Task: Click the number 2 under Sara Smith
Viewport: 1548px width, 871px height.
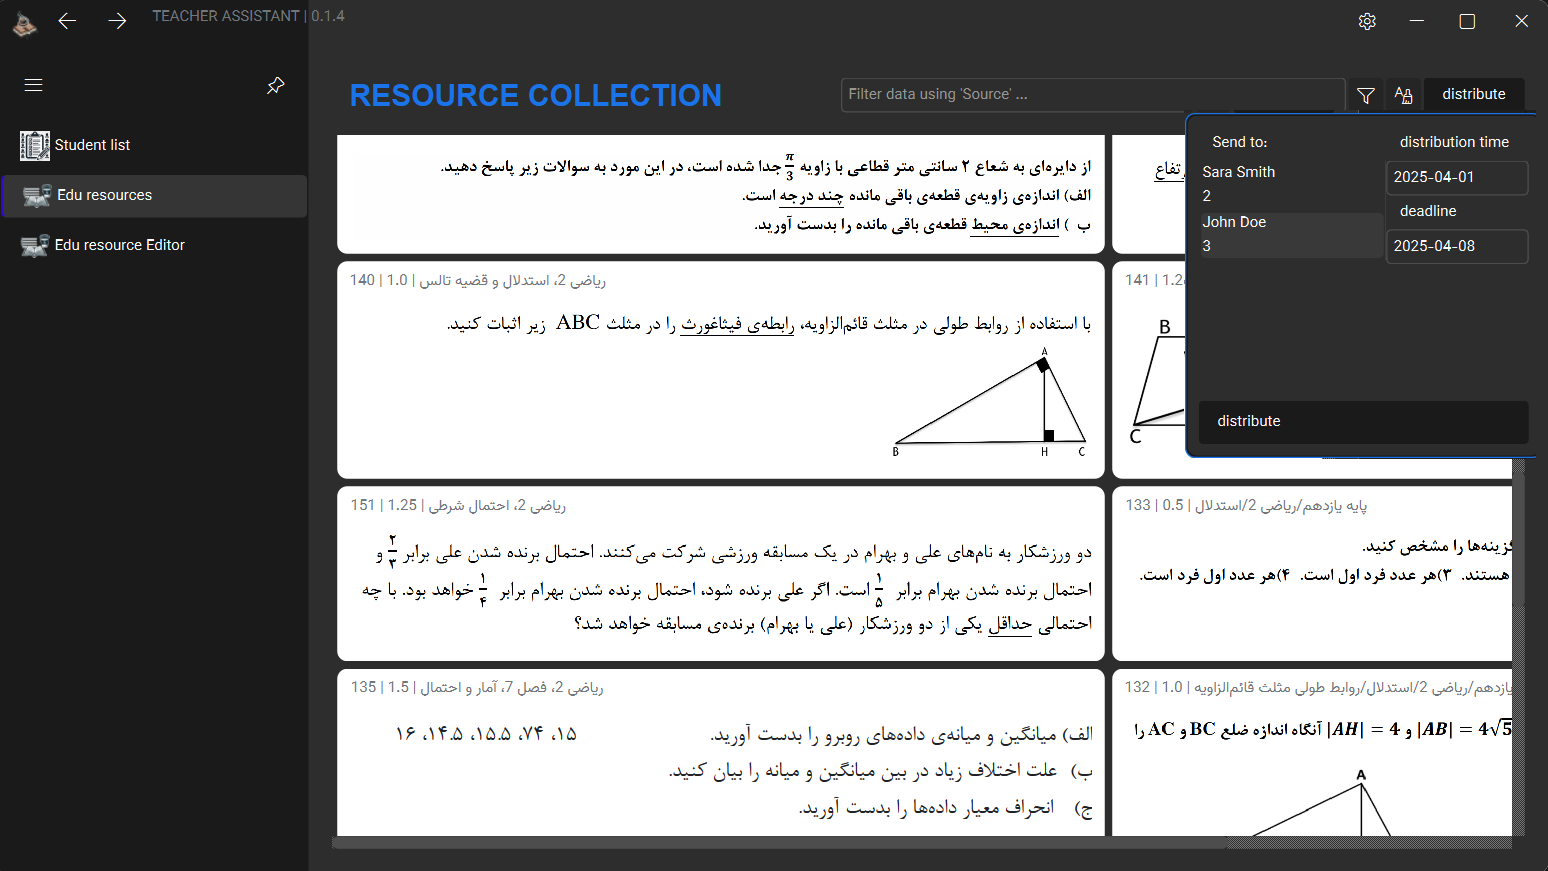Action: [1207, 196]
